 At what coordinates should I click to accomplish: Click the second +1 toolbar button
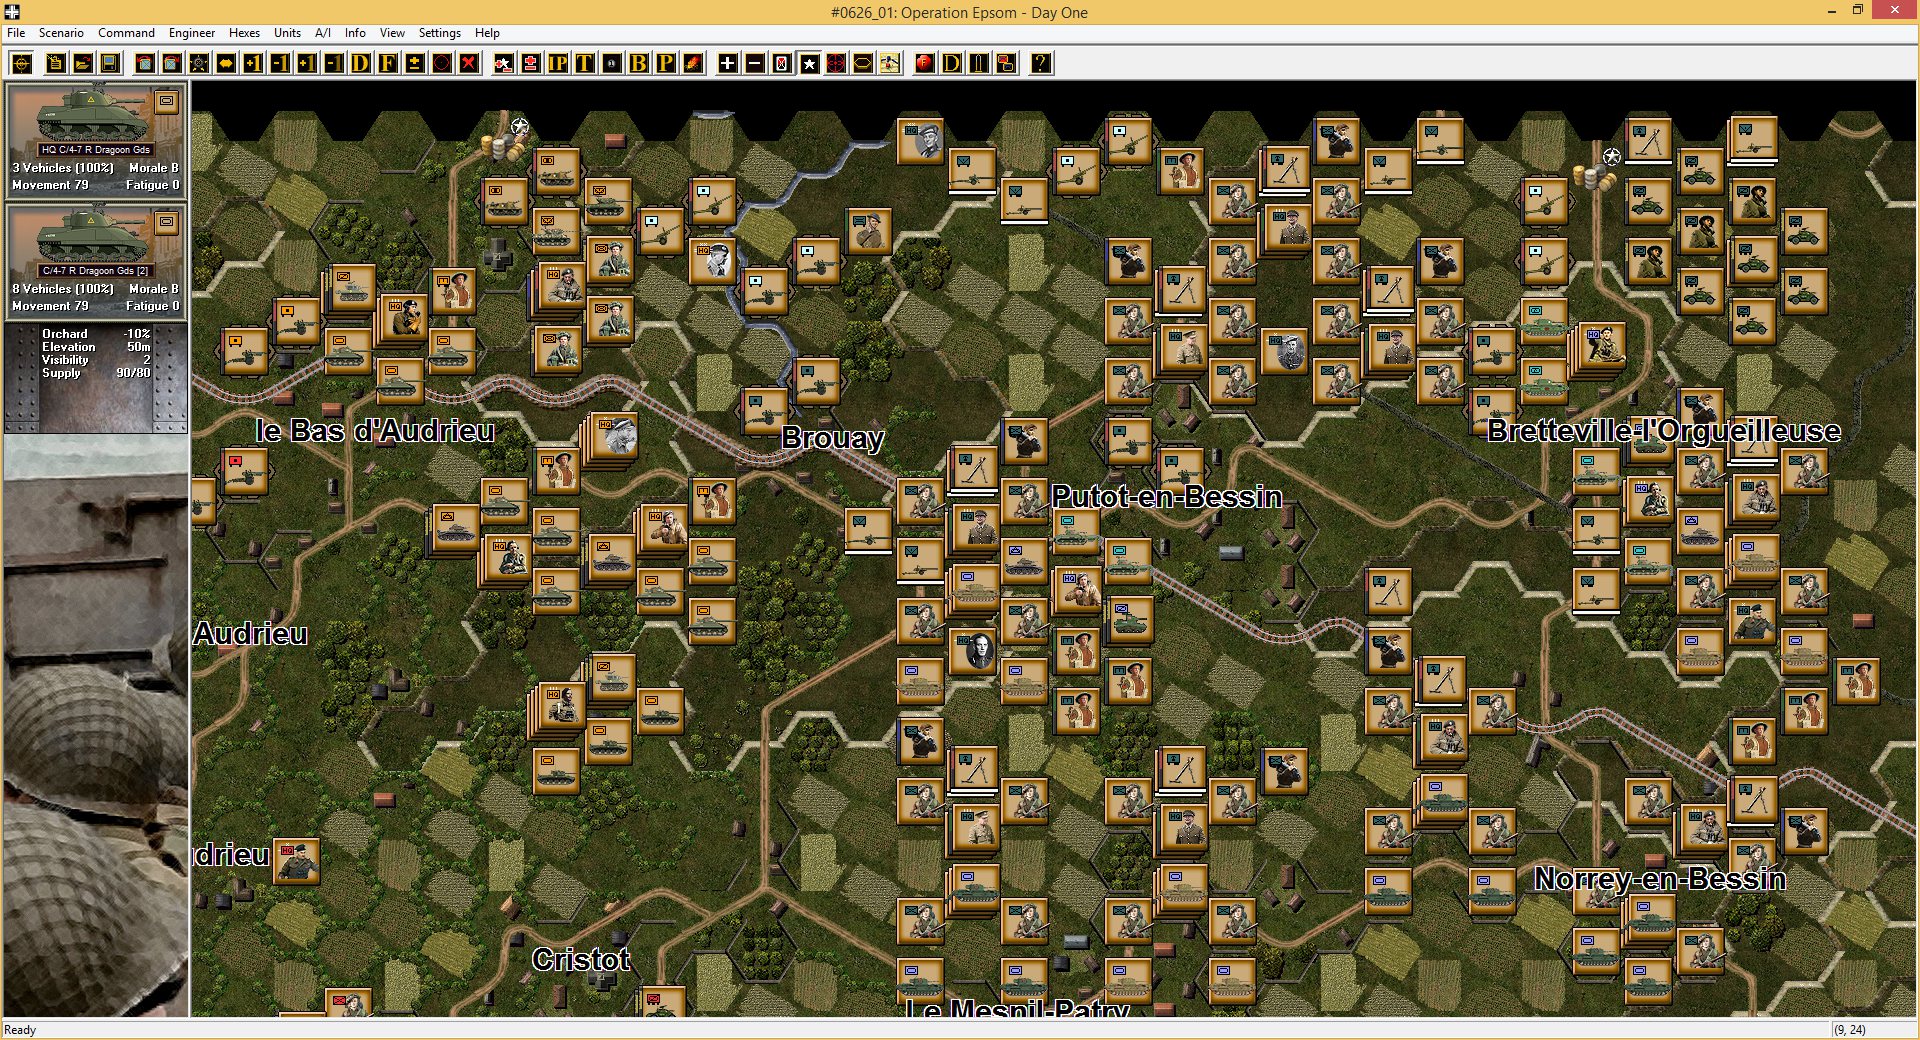(x=307, y=64)
